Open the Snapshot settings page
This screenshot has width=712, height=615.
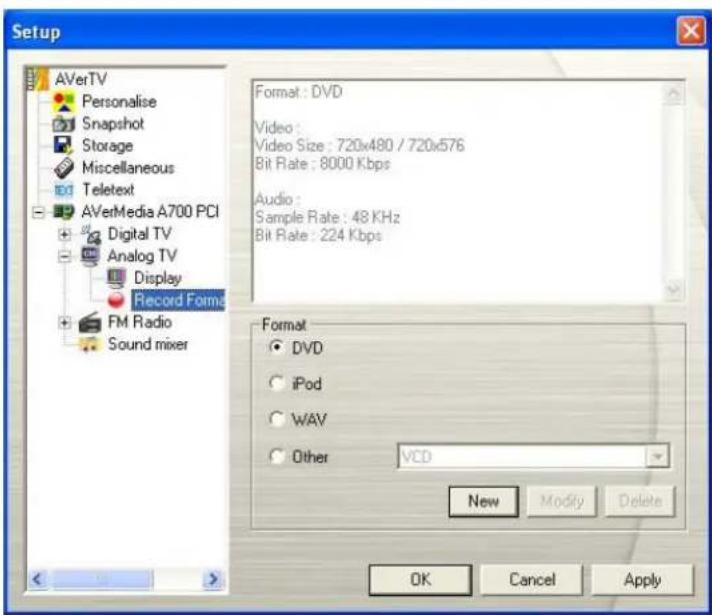pyautogui.click(x=113, y=124)
